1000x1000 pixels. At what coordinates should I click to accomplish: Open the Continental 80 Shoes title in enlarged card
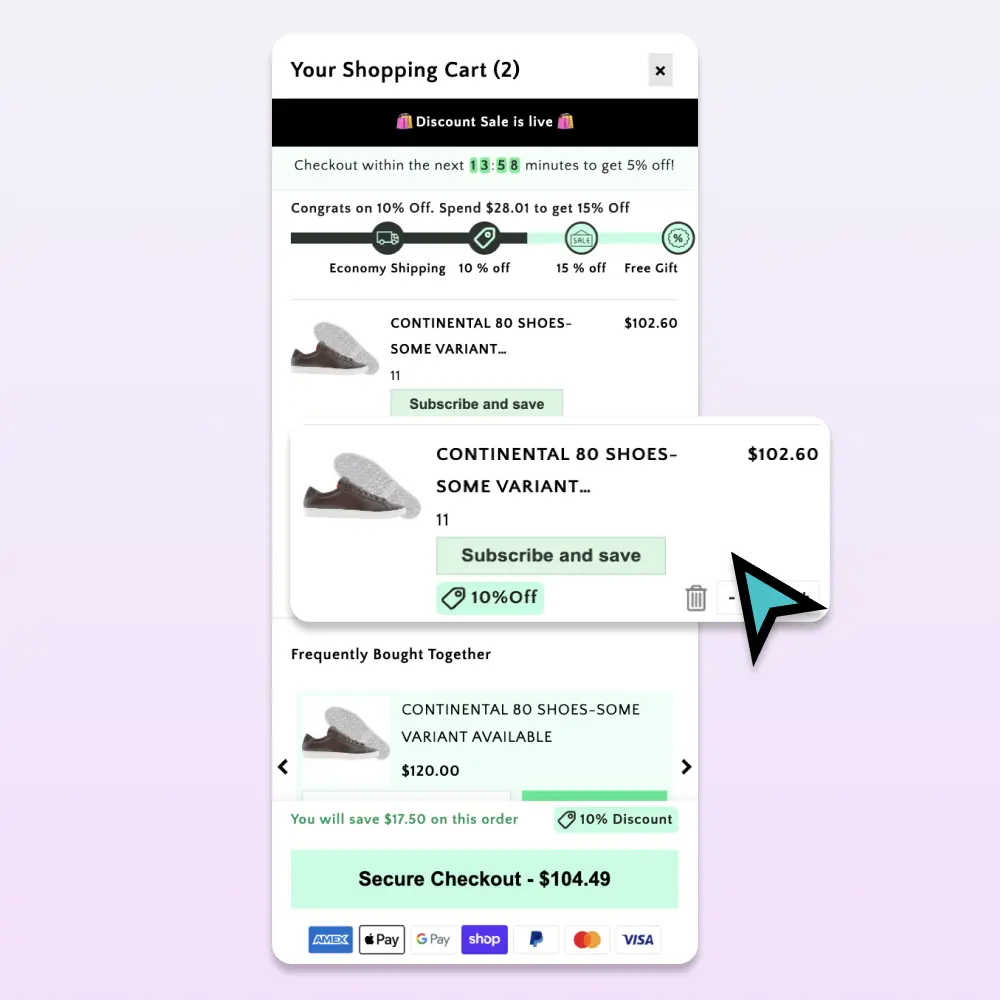557,470
